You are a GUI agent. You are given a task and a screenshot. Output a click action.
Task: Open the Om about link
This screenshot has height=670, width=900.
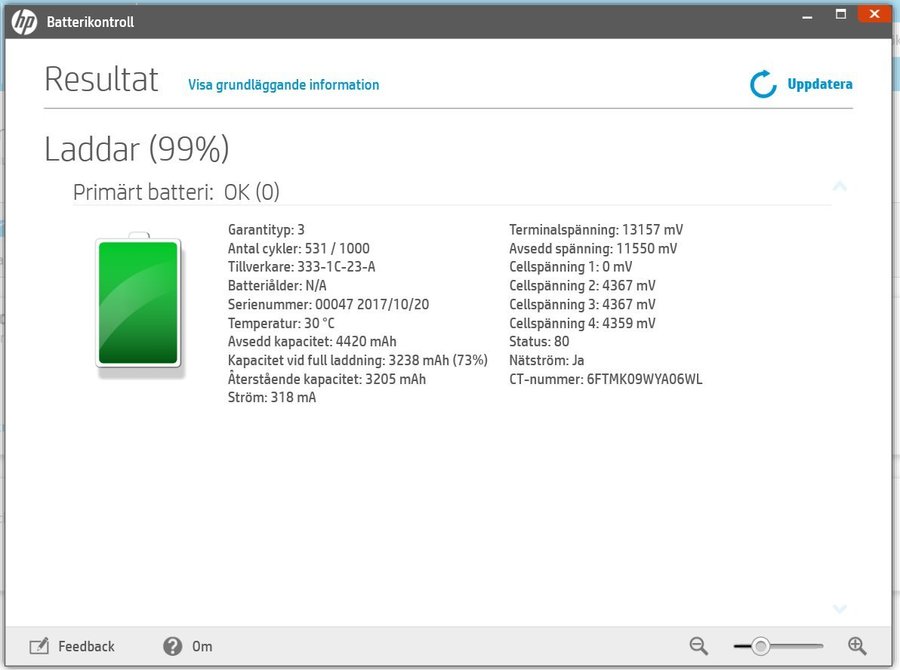tap(202, 646)
